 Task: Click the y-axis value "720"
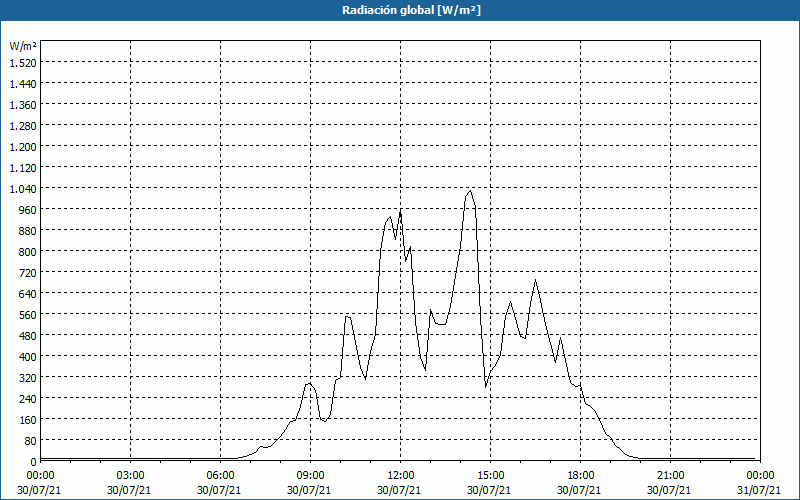(28, 272)
